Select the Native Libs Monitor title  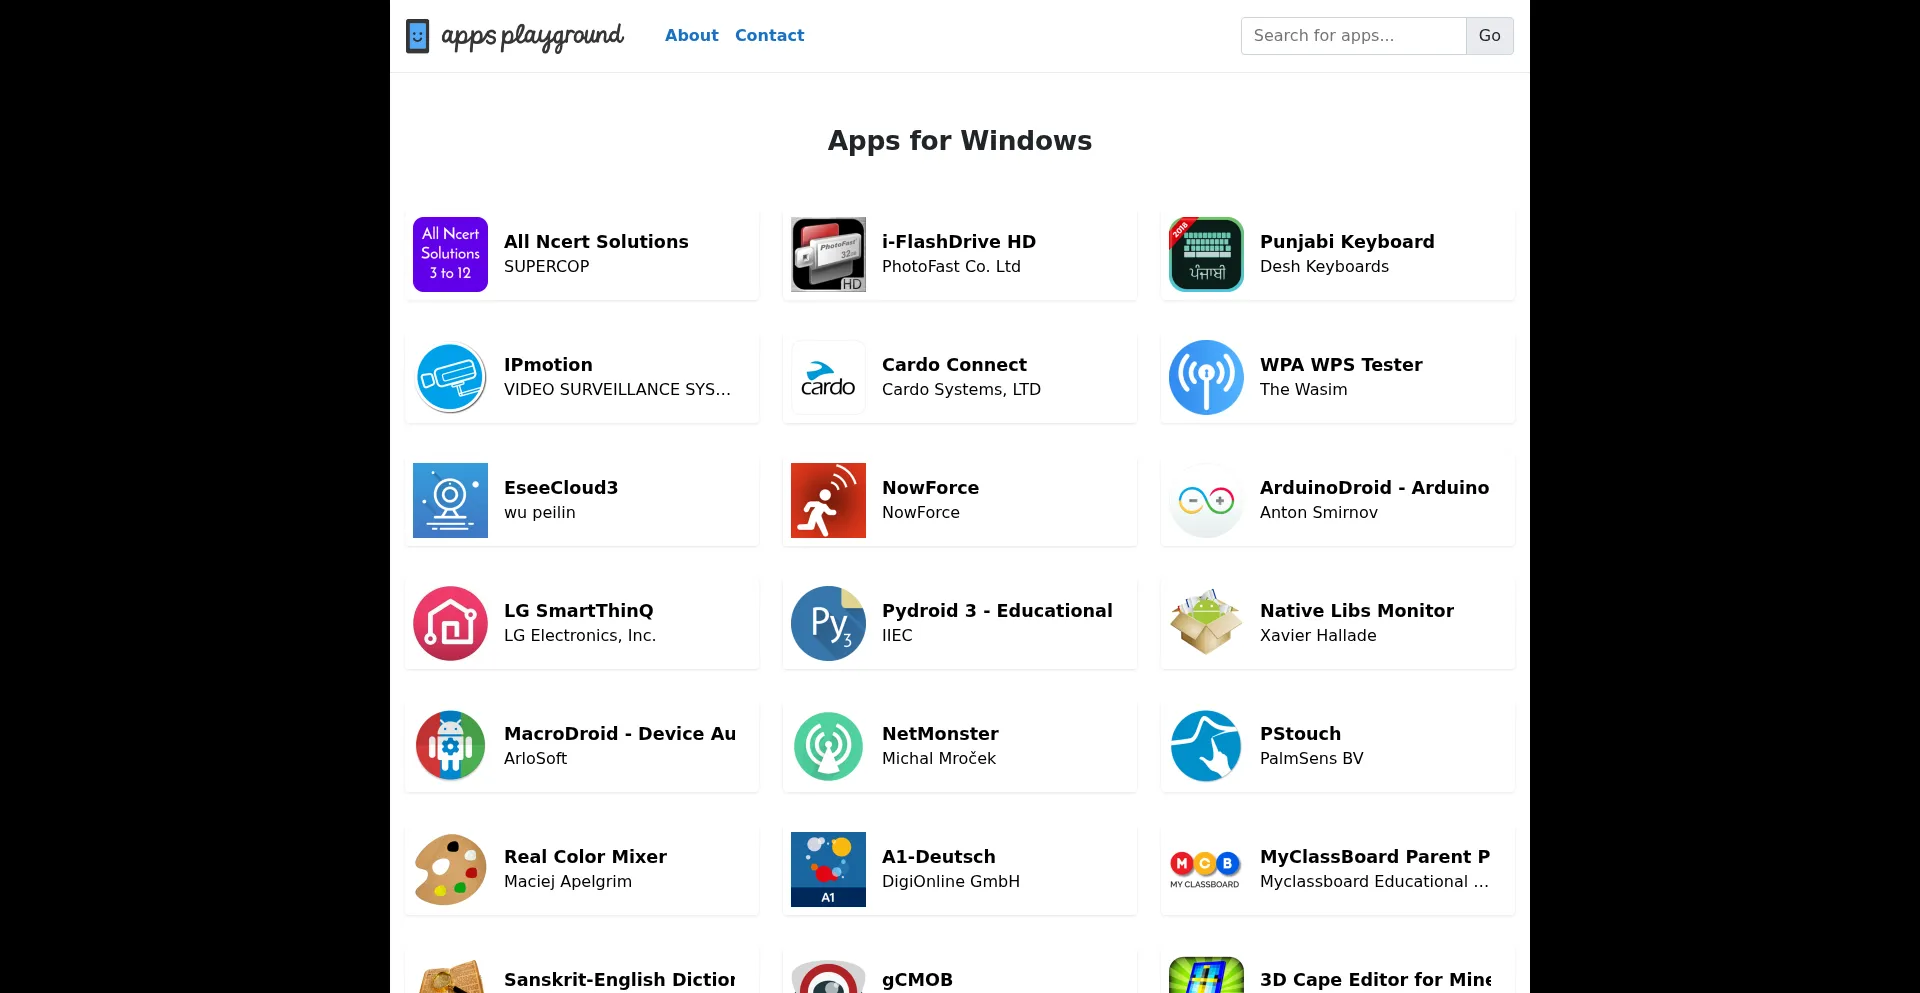coord(1357,611)
